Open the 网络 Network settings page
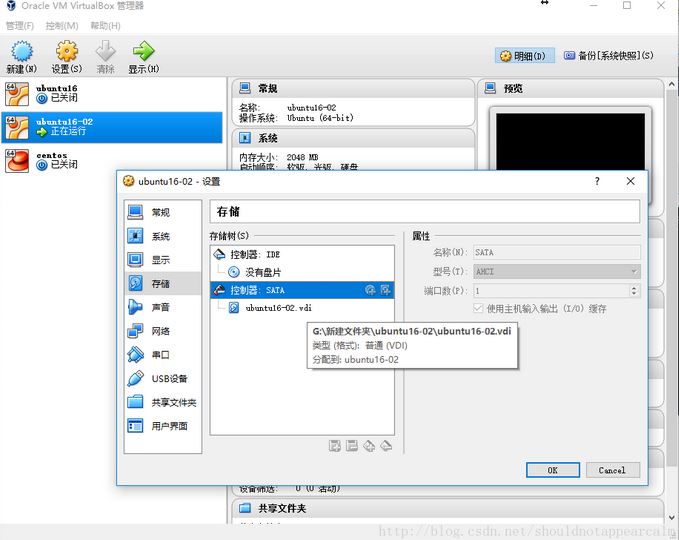This screenshot has width=679, height=540. [163, 331]
